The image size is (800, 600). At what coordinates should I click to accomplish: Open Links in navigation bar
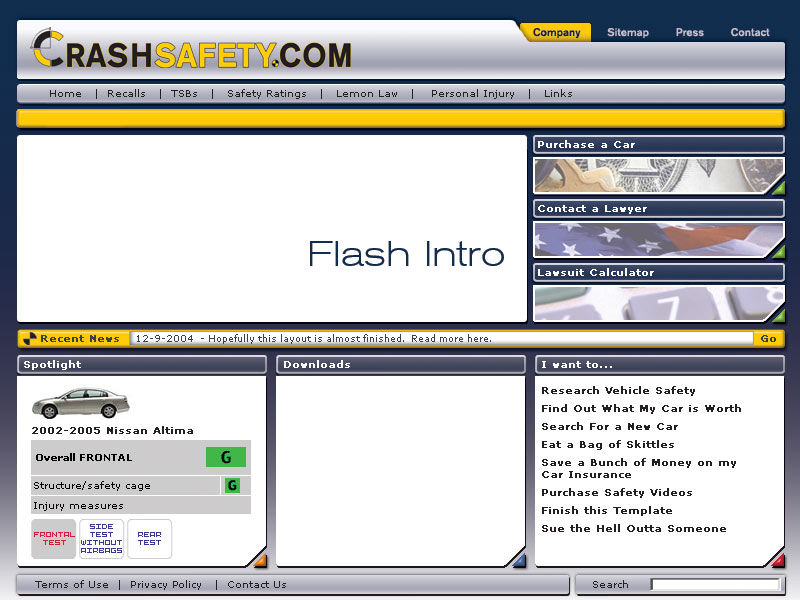coord(558,93)
